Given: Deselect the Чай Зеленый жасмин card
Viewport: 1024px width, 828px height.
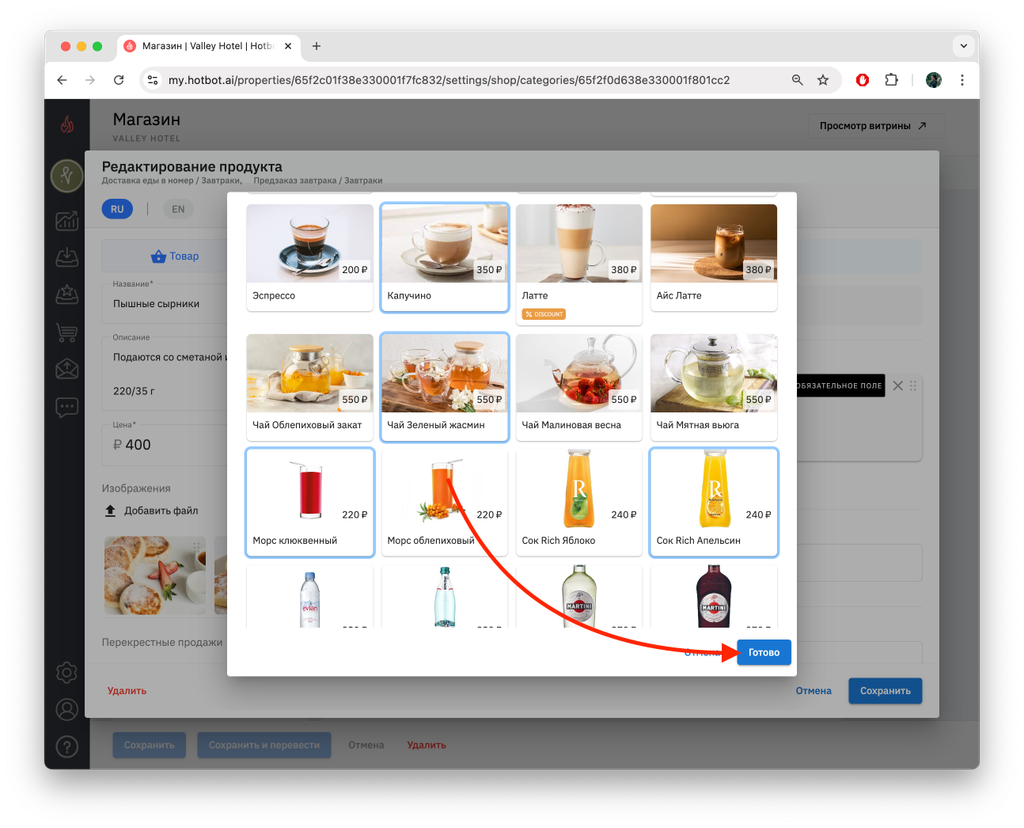Looking at the screenshot, I should coord(444,387).
